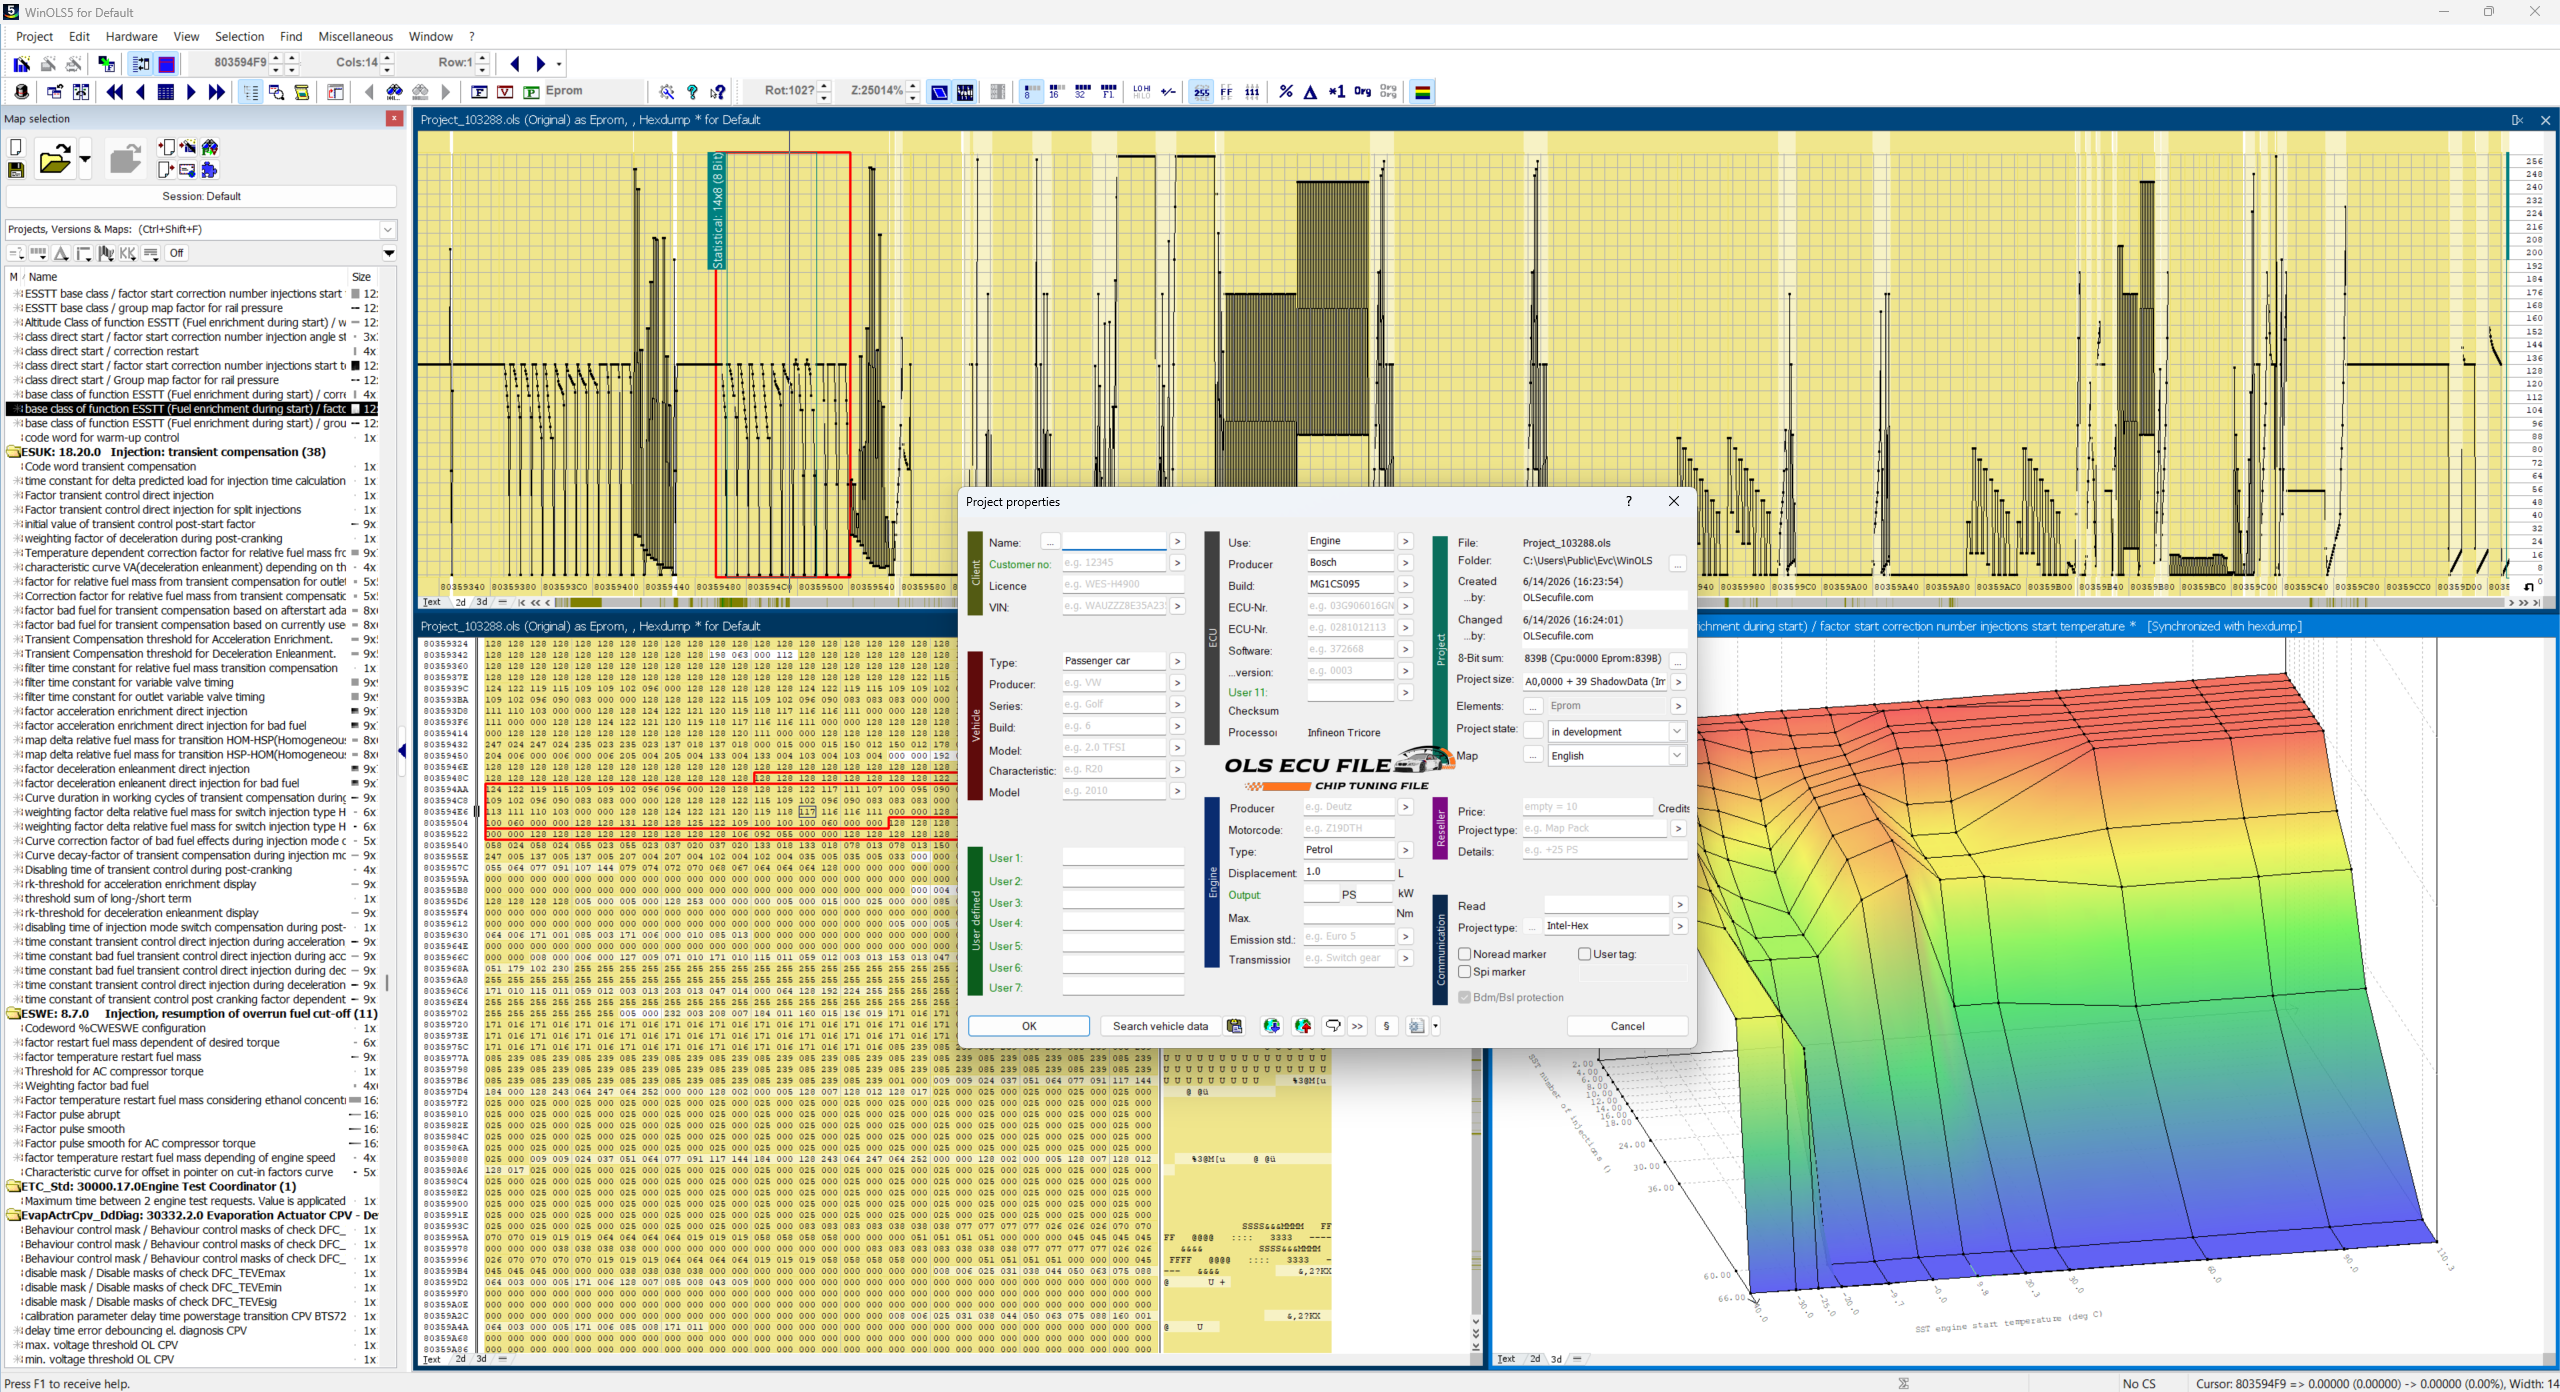Click the blue question mark help icon
This screenshot has height=1392, width=2560.
(692, 92)
